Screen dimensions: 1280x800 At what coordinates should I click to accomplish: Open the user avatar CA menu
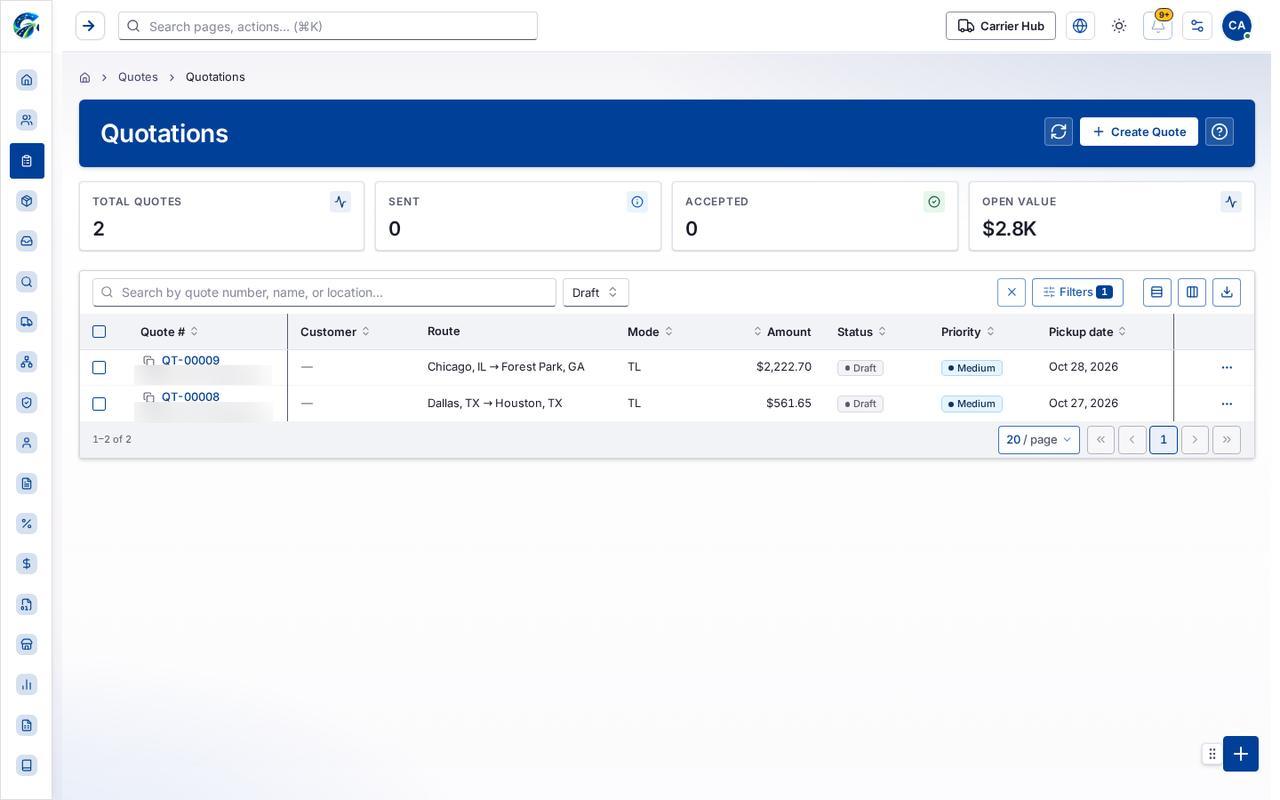pyautogui.click(x=1237, y=26)
